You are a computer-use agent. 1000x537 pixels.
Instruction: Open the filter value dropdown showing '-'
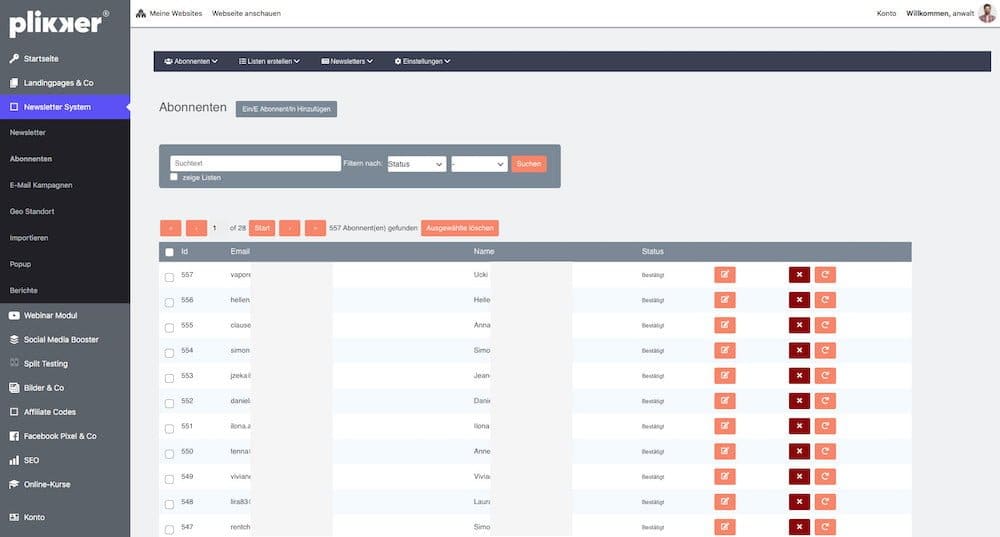pyautogui.click(x=479, y=164)
